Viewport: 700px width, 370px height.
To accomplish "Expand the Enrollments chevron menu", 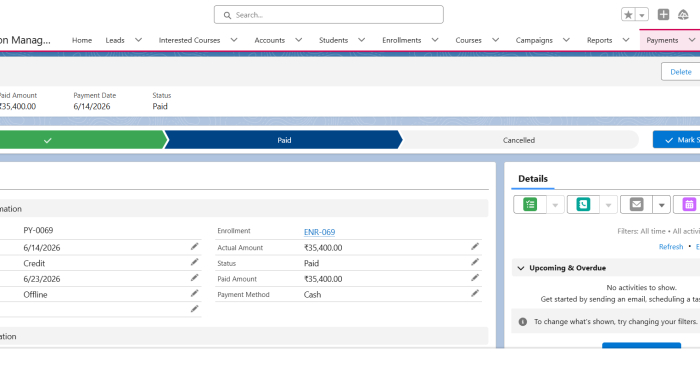I will pyautogui.click(x=435, y=40).
